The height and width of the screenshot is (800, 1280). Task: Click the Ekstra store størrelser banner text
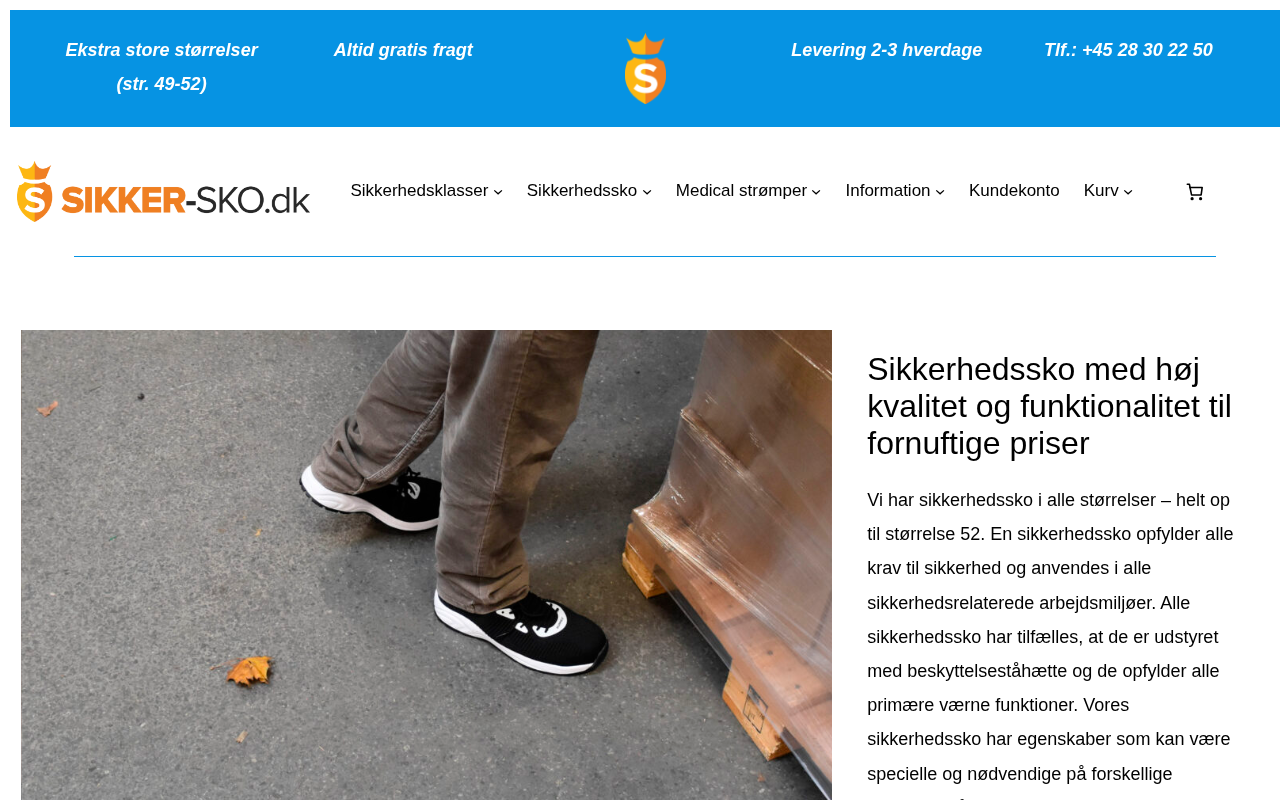(162, 67)
